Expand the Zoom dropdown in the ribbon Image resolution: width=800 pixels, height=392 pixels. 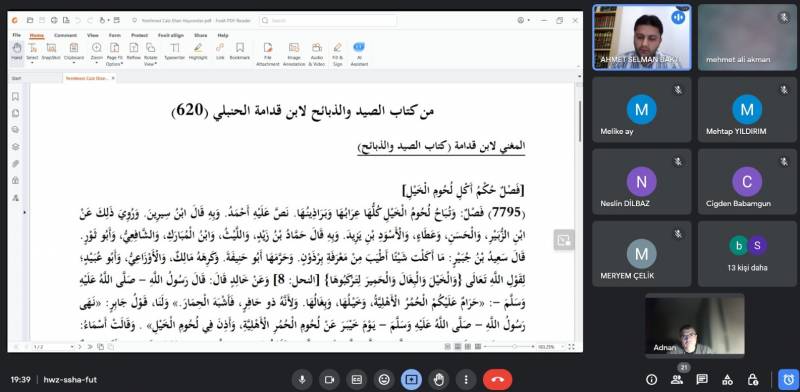click(96, 53)
